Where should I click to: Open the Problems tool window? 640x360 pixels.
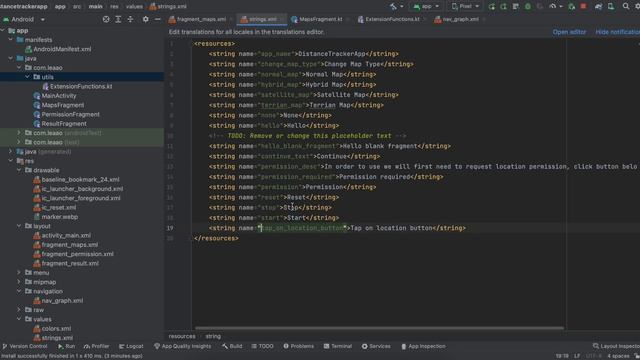[298, 346]
